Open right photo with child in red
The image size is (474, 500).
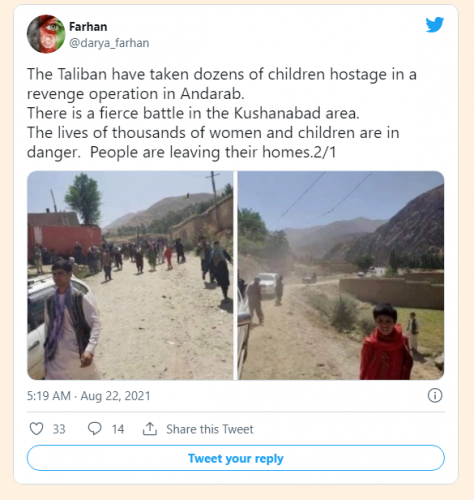pyautogui.click(x=341, y=275)
